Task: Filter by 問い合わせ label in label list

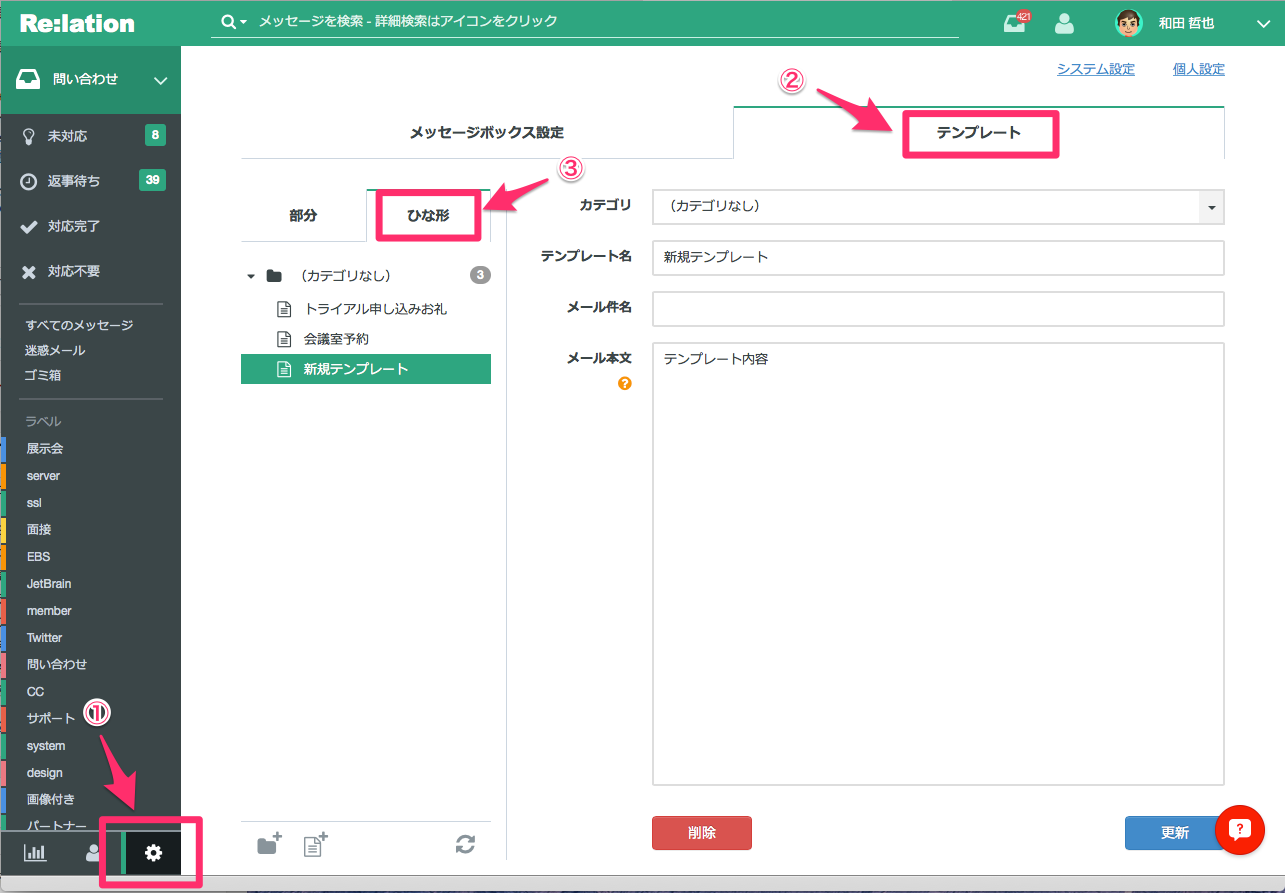Action: [57, 665]
